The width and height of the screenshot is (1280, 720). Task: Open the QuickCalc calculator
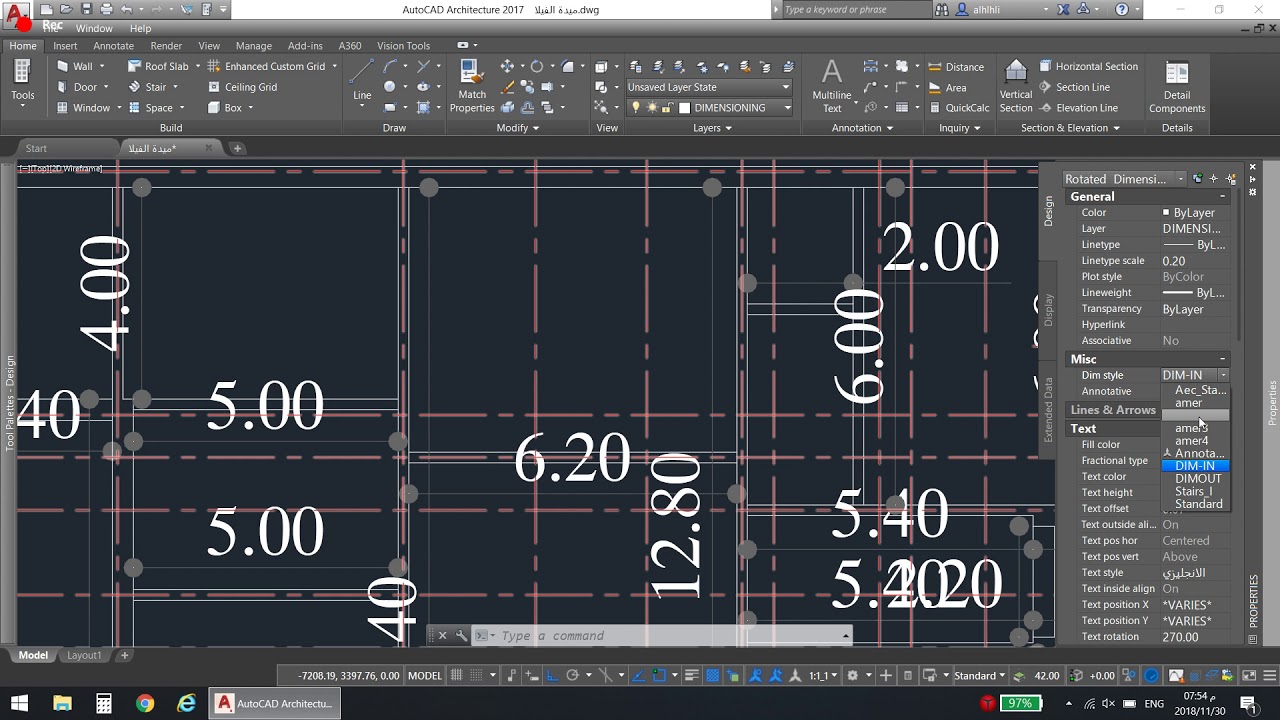(x=958, y=108)
